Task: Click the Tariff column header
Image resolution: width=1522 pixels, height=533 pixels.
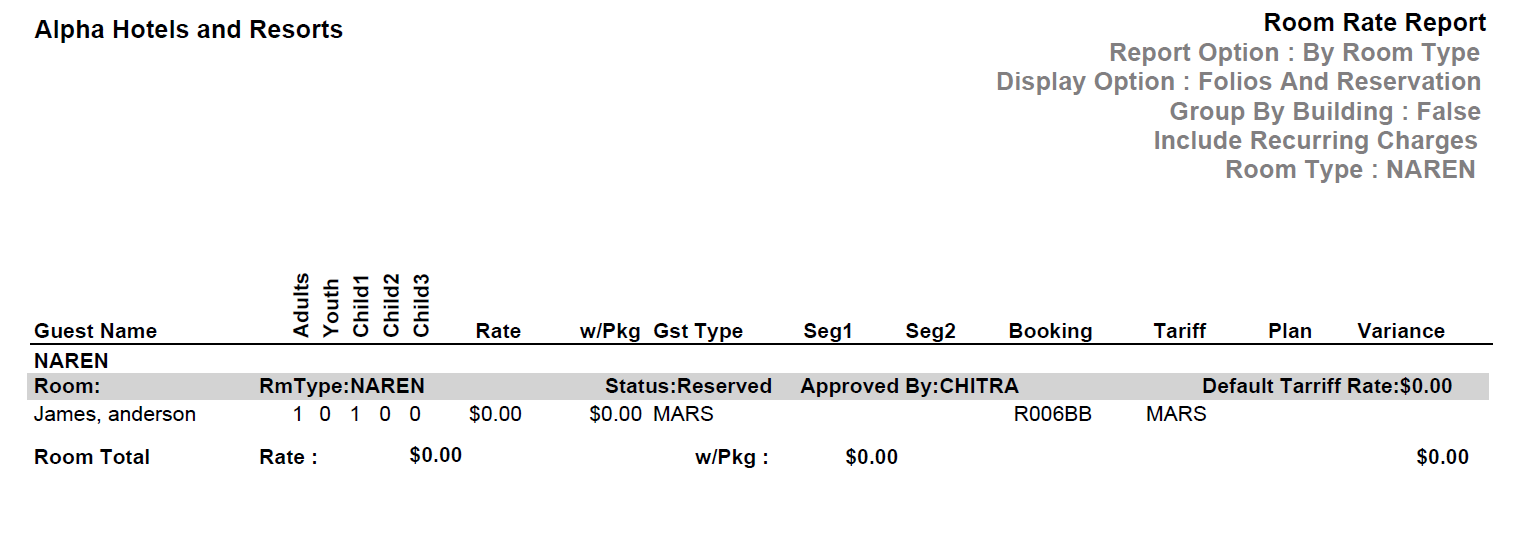Action: click(x=1179, y=331)
